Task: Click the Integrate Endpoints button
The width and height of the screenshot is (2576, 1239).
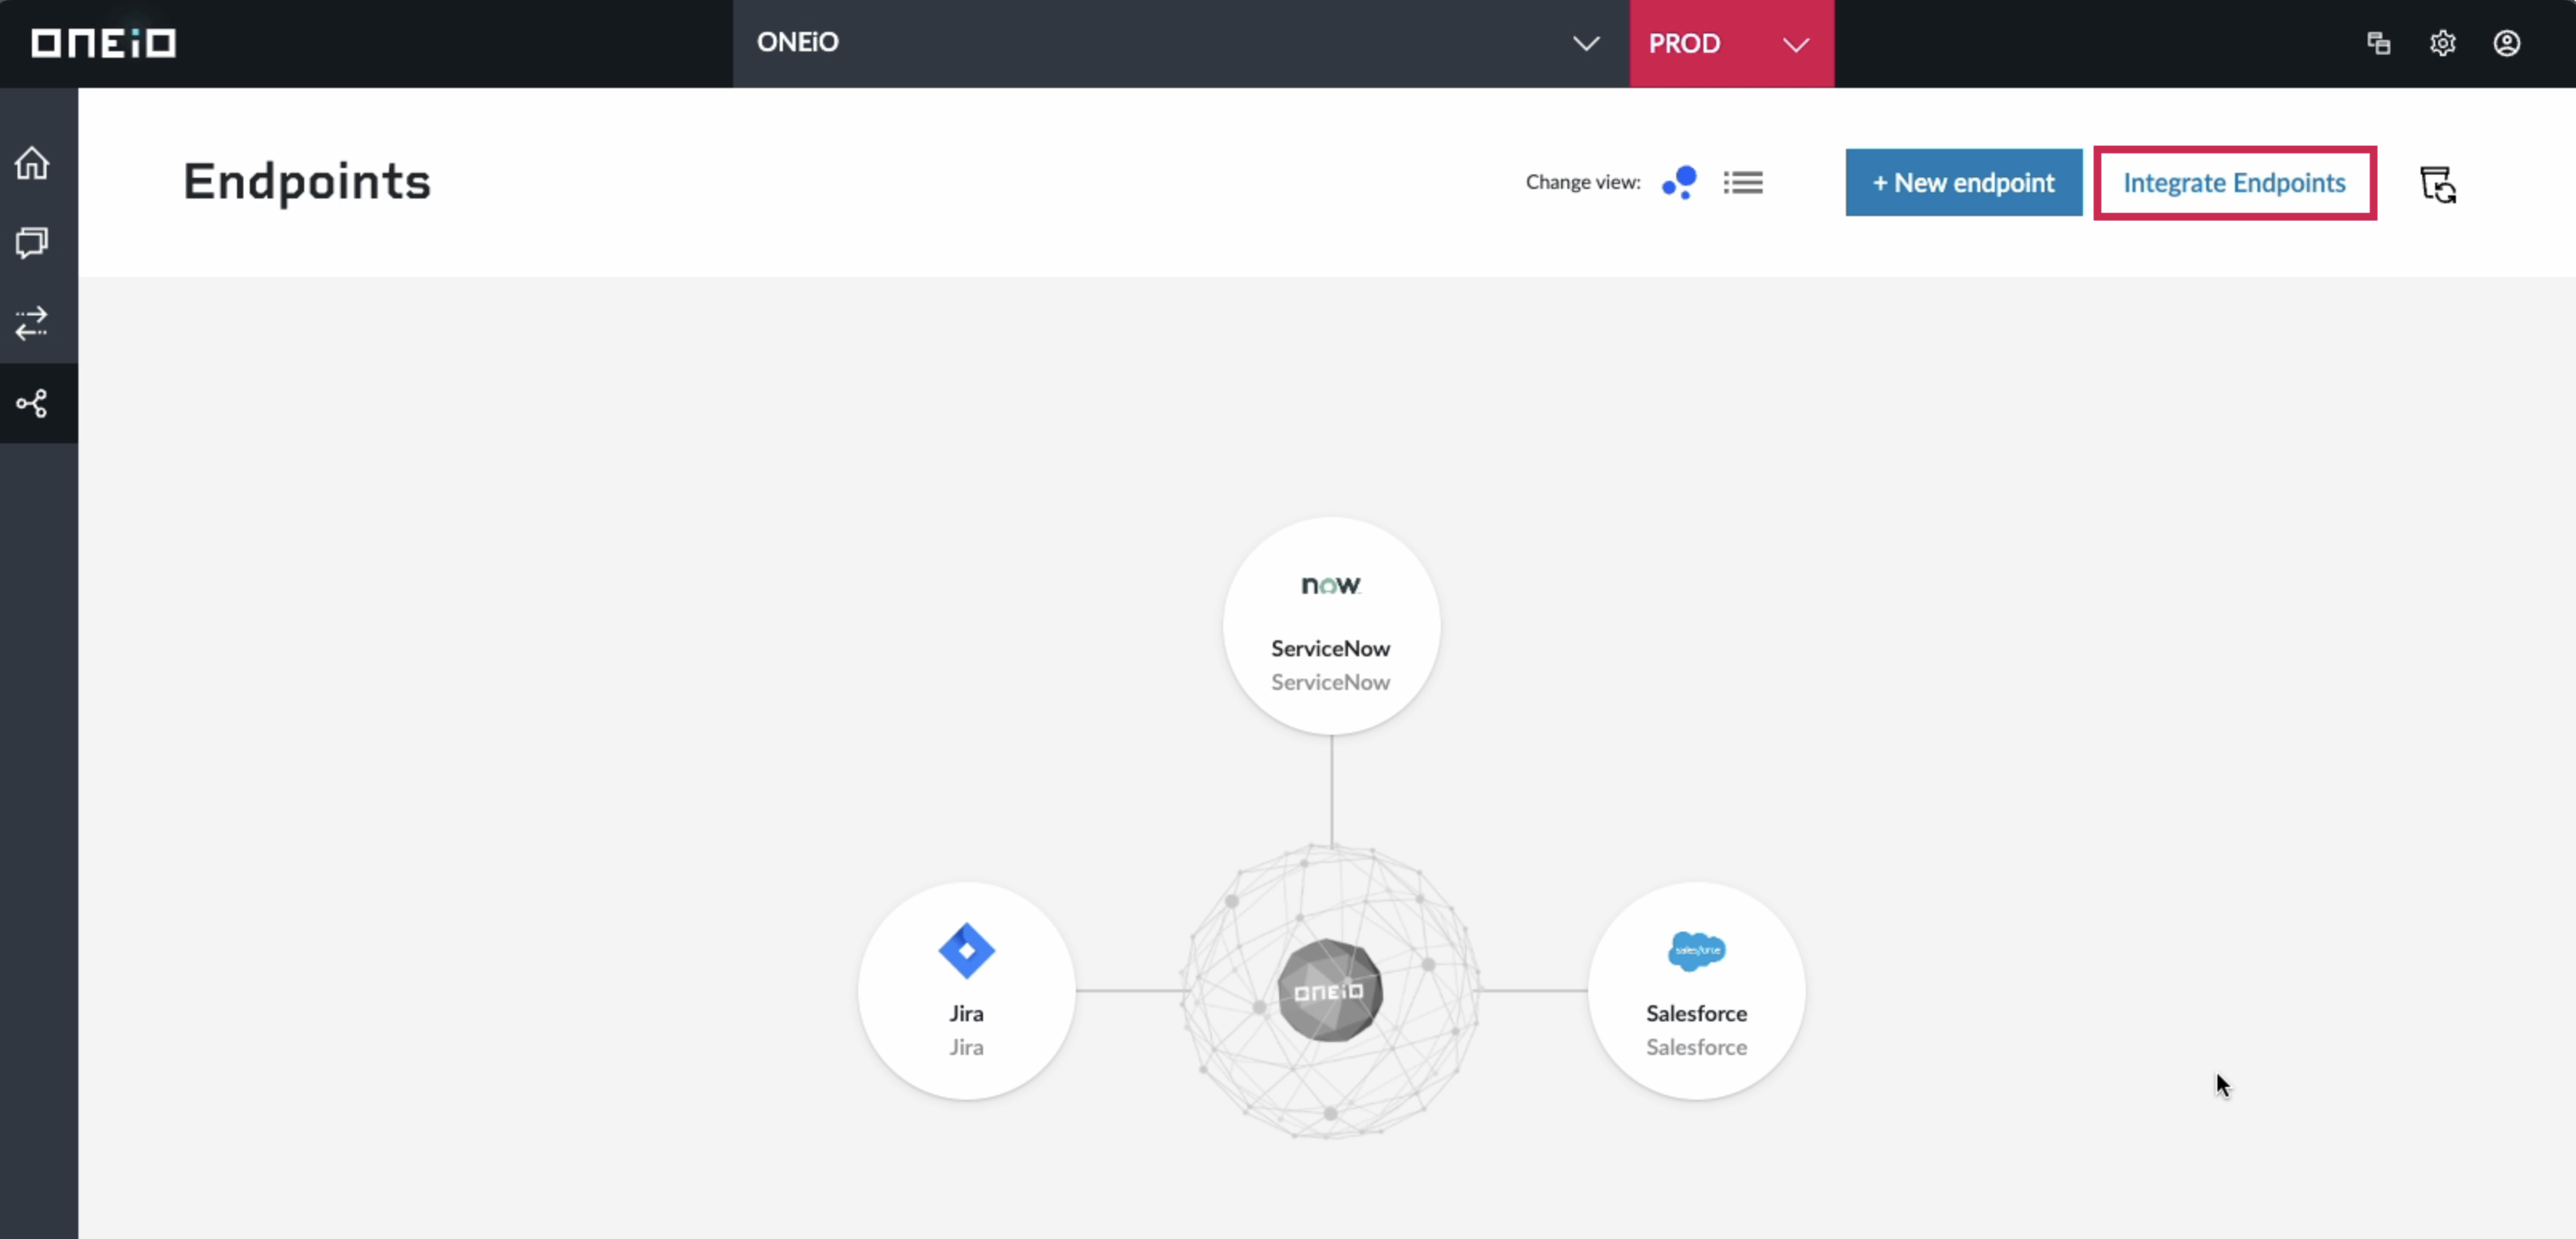Action: [2235, 182]
